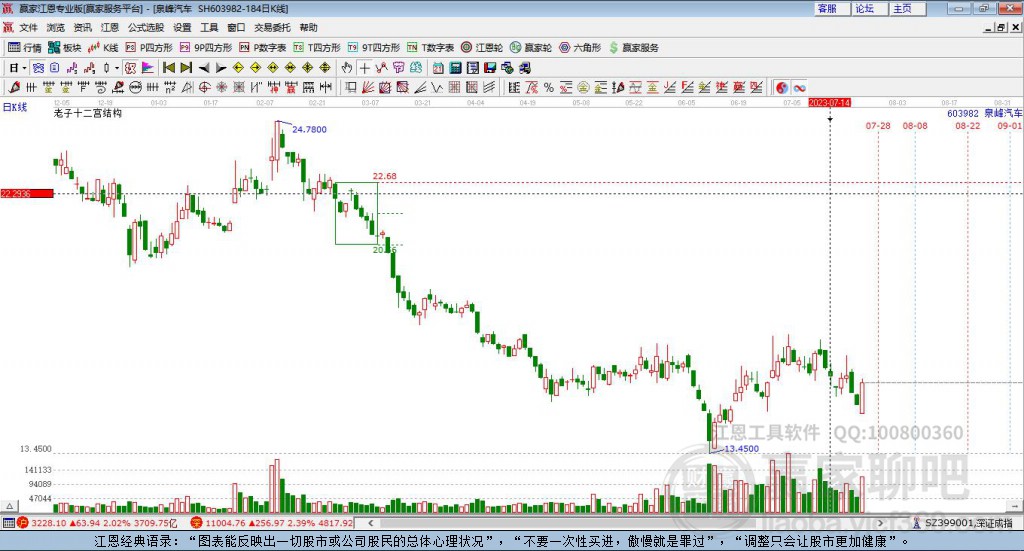
Task: Click the 泉峰汽车 stock name label
Action: click(1003, 114)
